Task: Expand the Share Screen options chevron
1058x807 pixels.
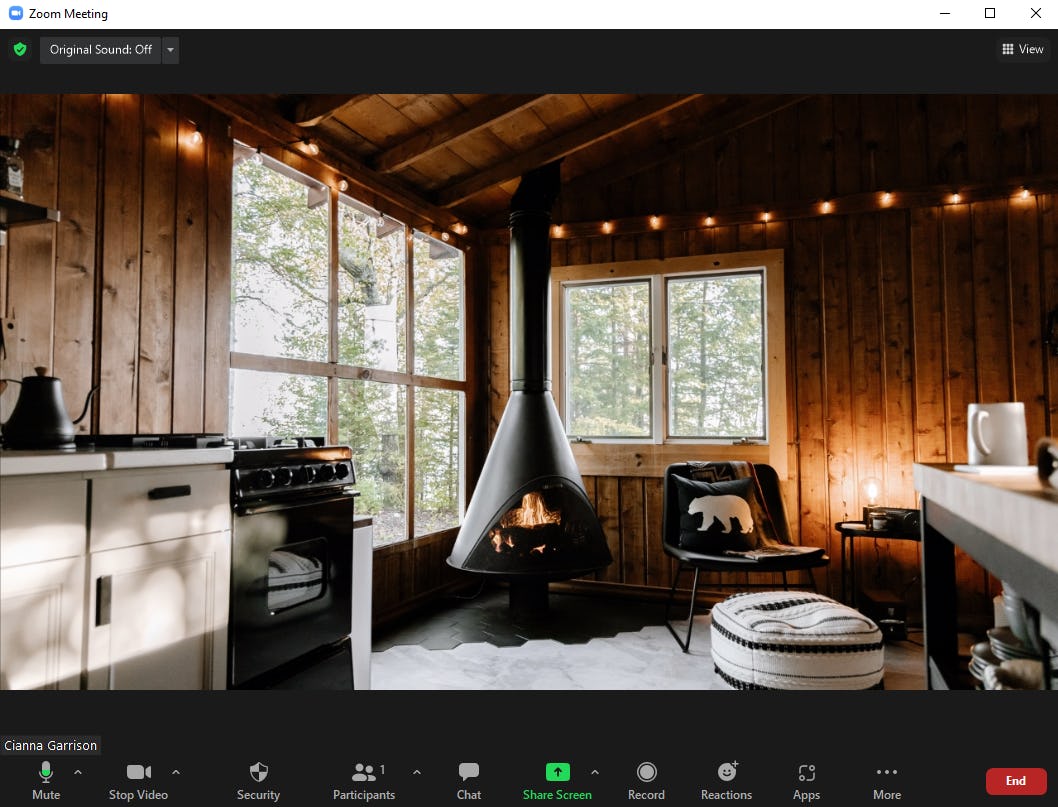Action: coord(594,772)
